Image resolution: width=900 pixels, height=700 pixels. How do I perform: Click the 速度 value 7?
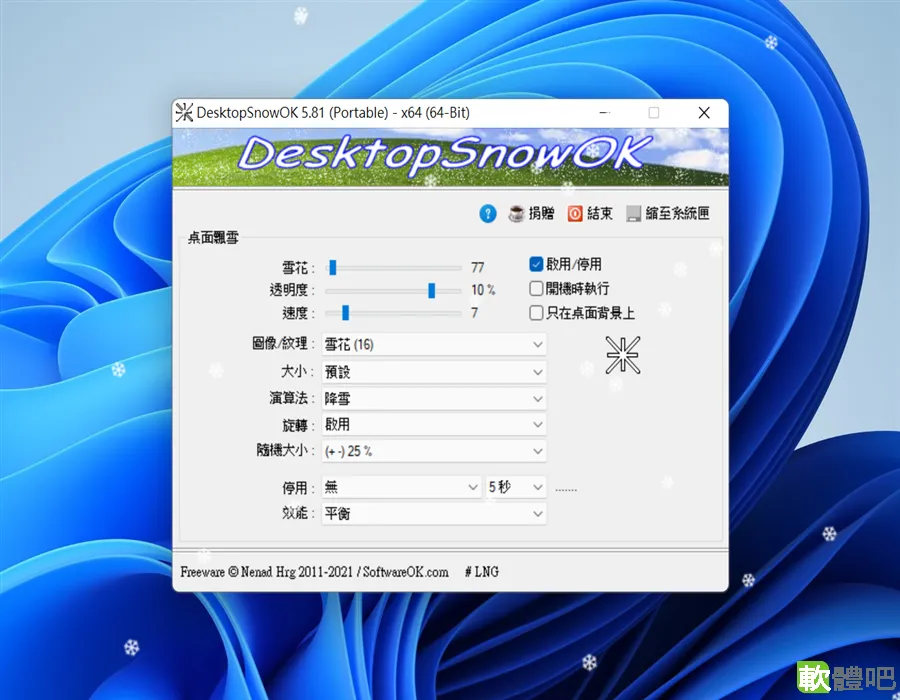474,313
